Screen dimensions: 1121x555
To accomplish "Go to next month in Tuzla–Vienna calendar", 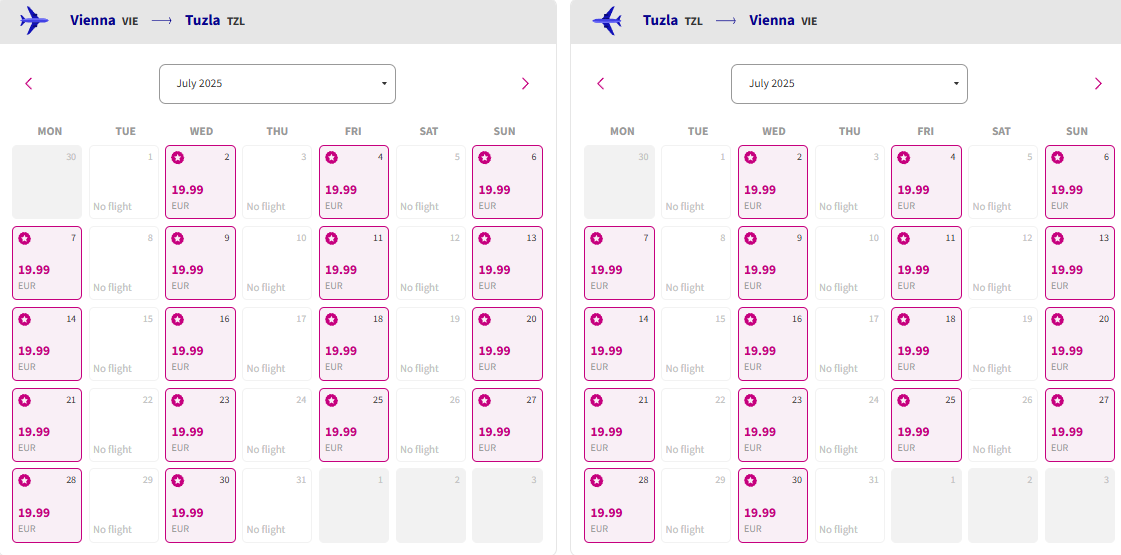I will click(x=1098, y=84).
